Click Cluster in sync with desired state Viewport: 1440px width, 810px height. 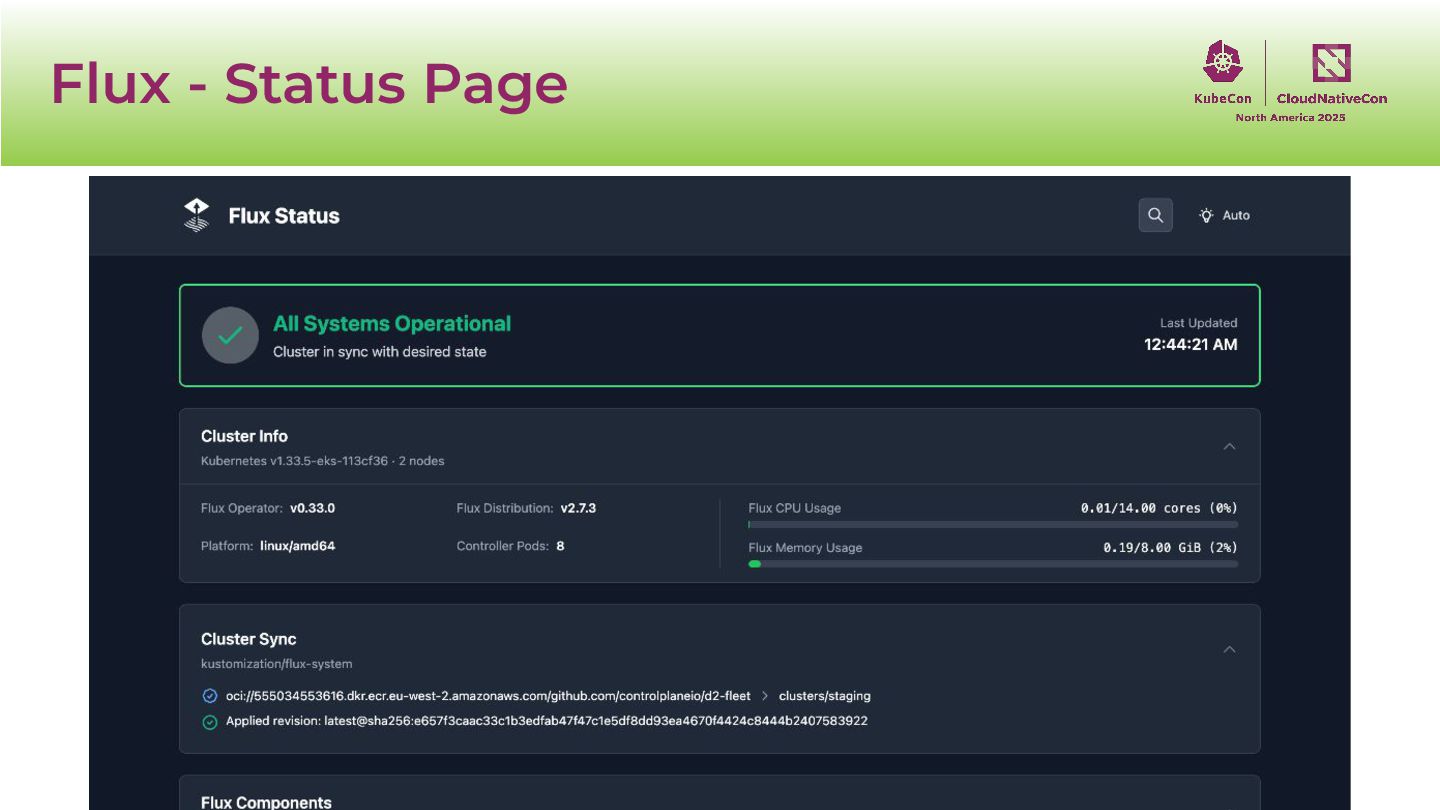click(x=380, y=352)
